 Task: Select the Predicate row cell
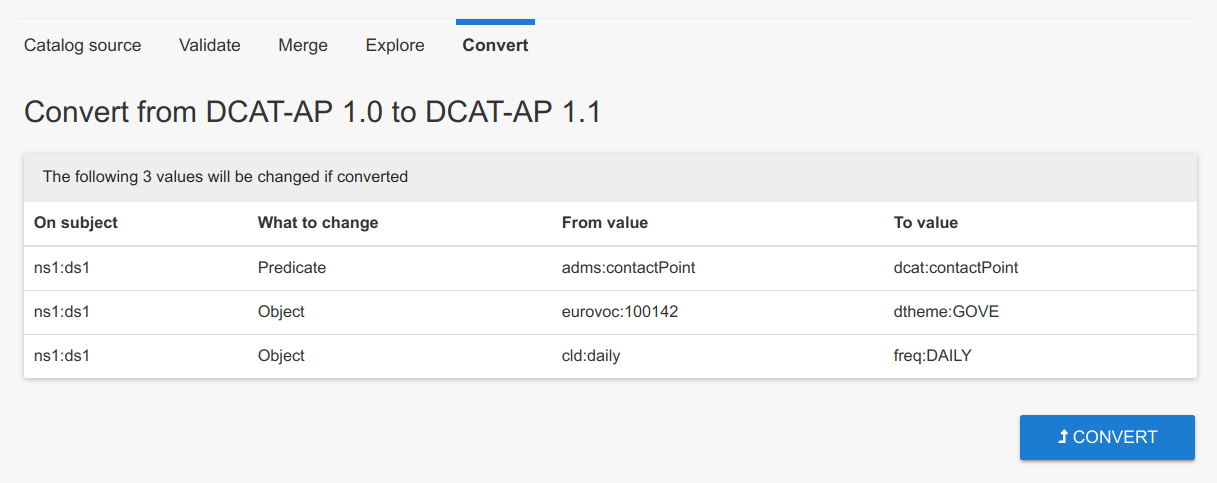(292, 268)
